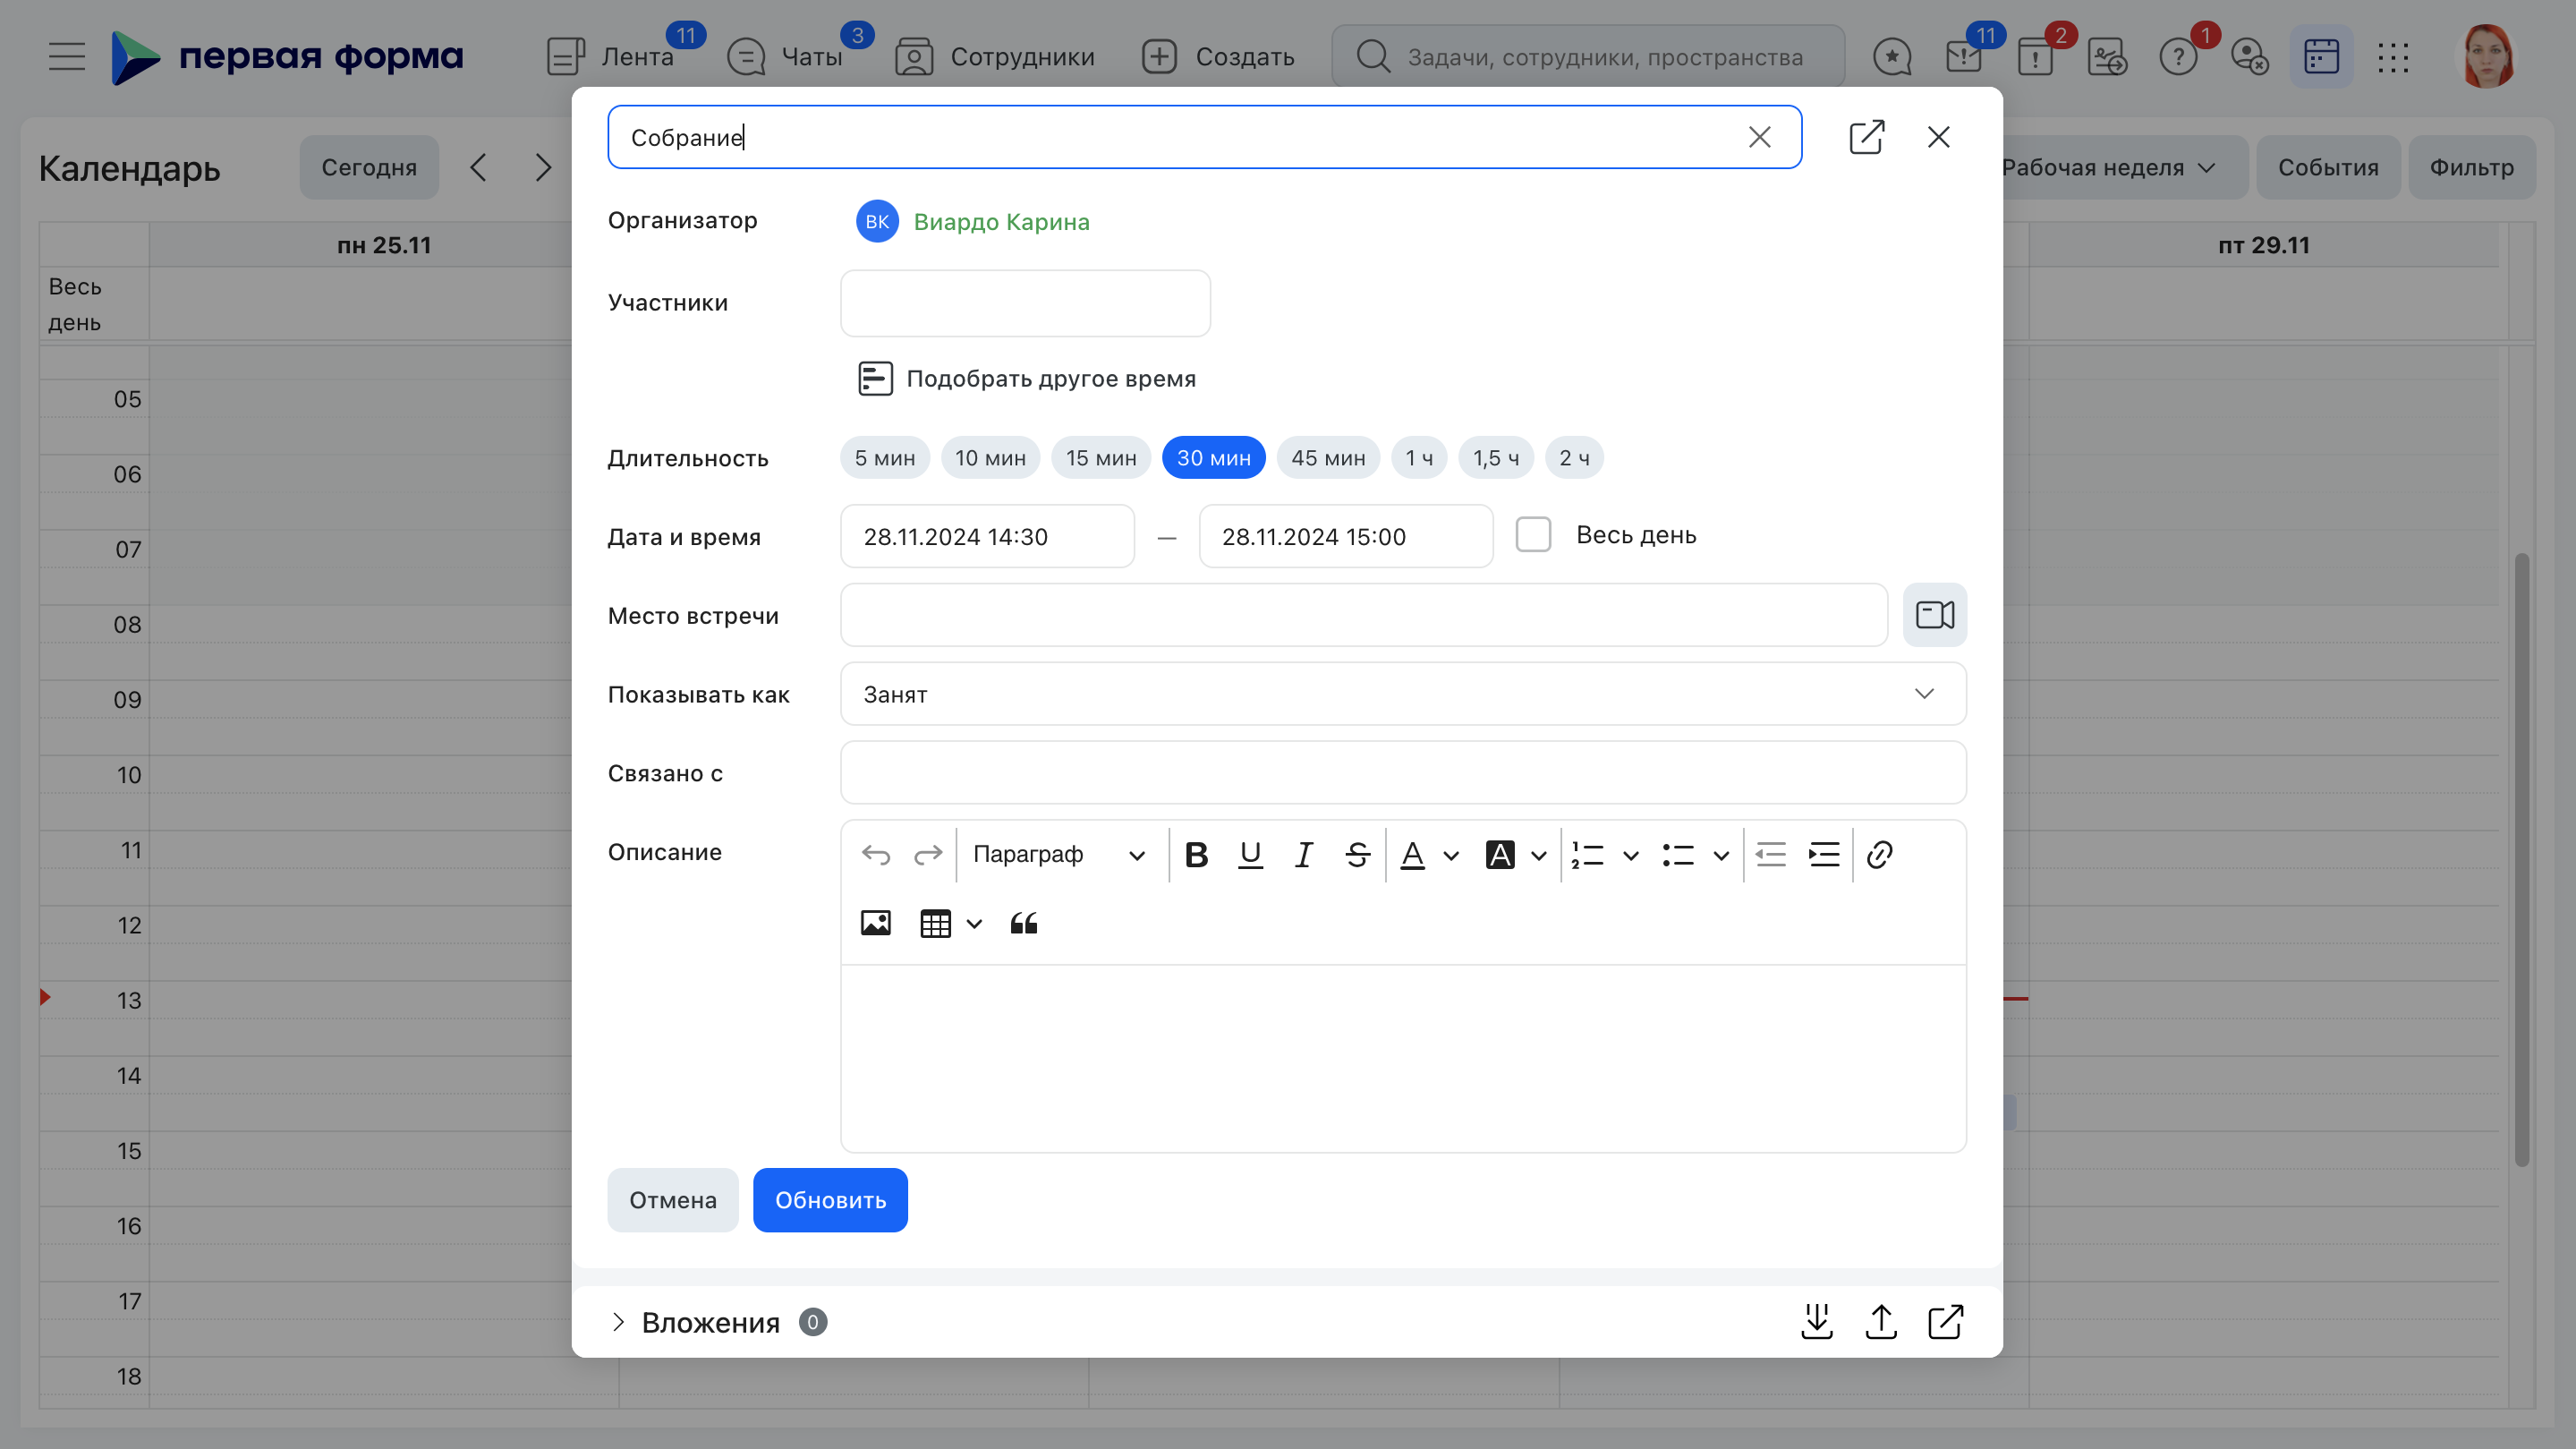Open organizer Виардо Карина profile
The image size is (2576, 1449).
(1001, 222)
